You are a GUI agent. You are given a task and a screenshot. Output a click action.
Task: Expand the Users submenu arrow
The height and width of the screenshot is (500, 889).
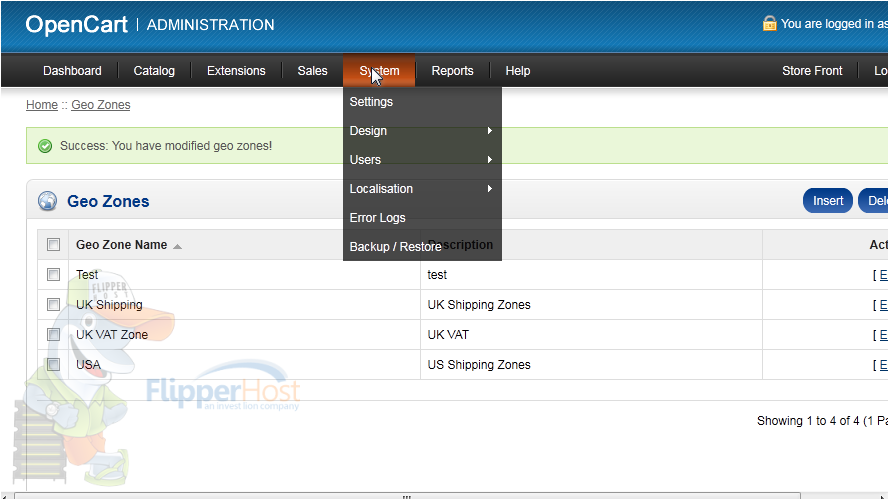tap(490, 160)
